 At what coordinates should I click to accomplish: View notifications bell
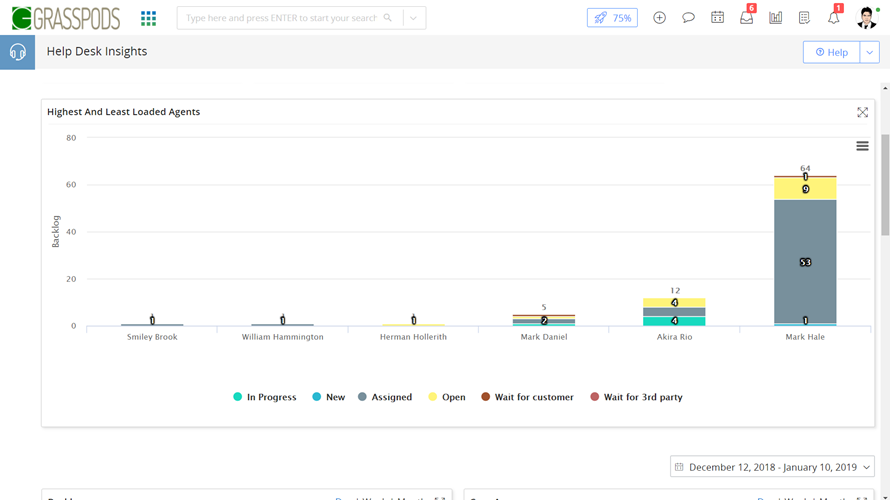point(833,18)
